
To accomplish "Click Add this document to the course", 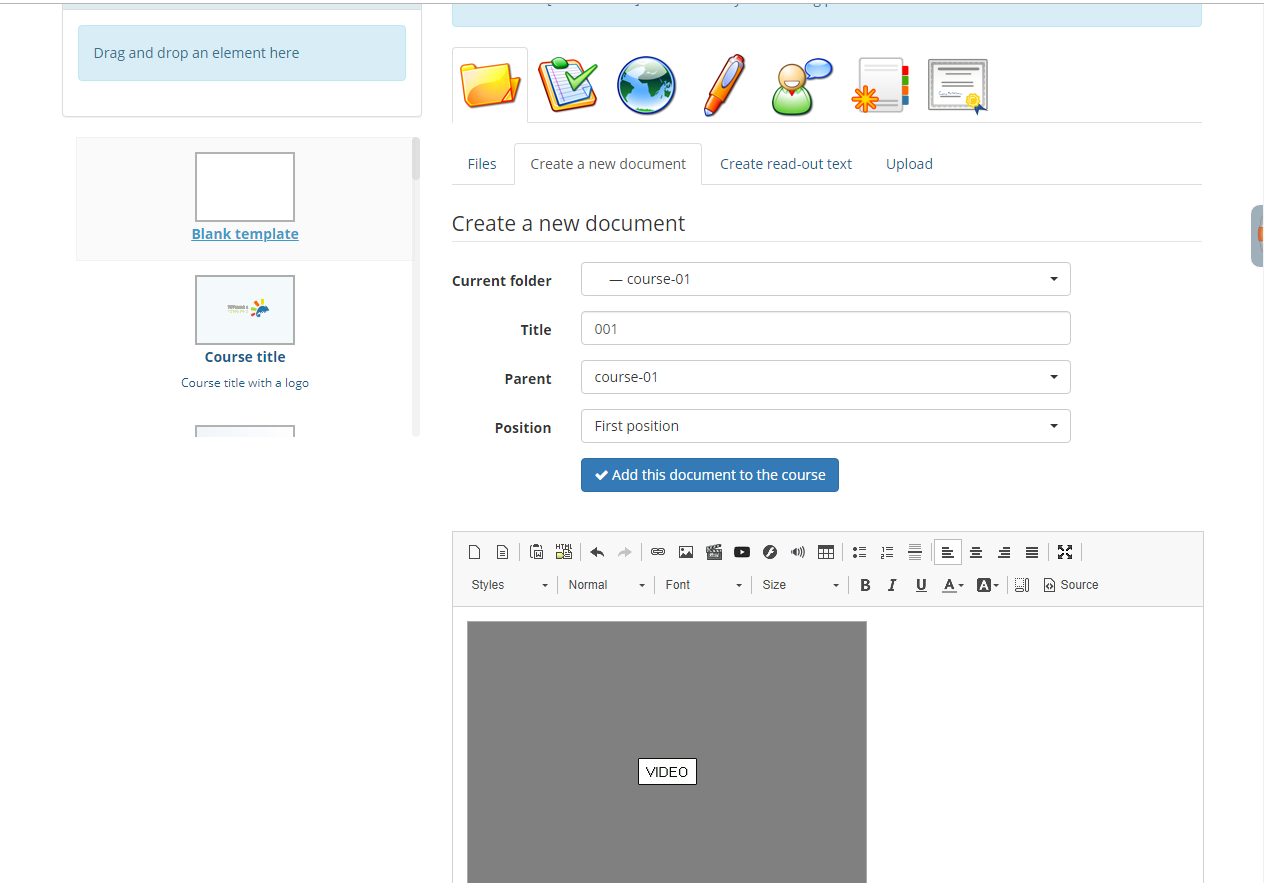I will coord(709,475).
